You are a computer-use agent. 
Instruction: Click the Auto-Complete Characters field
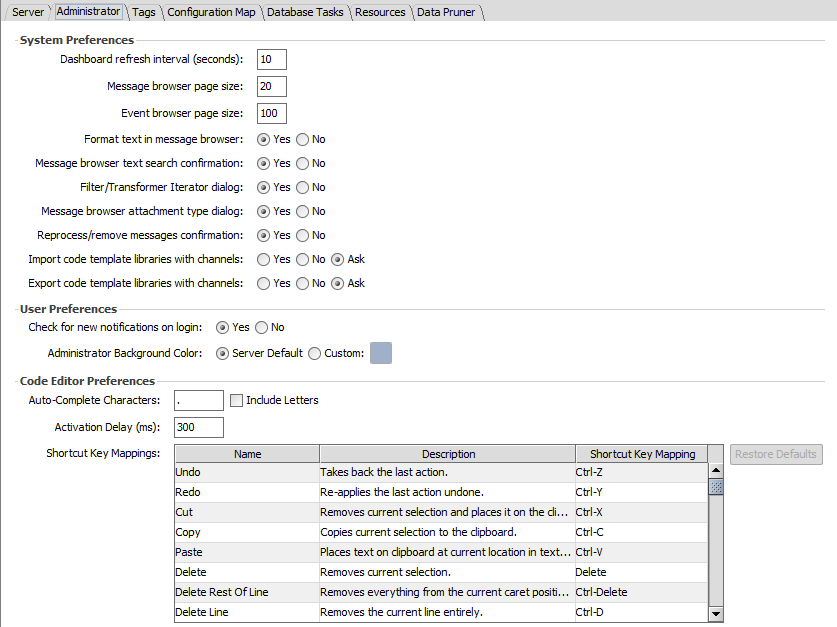(x=198, y=400)
